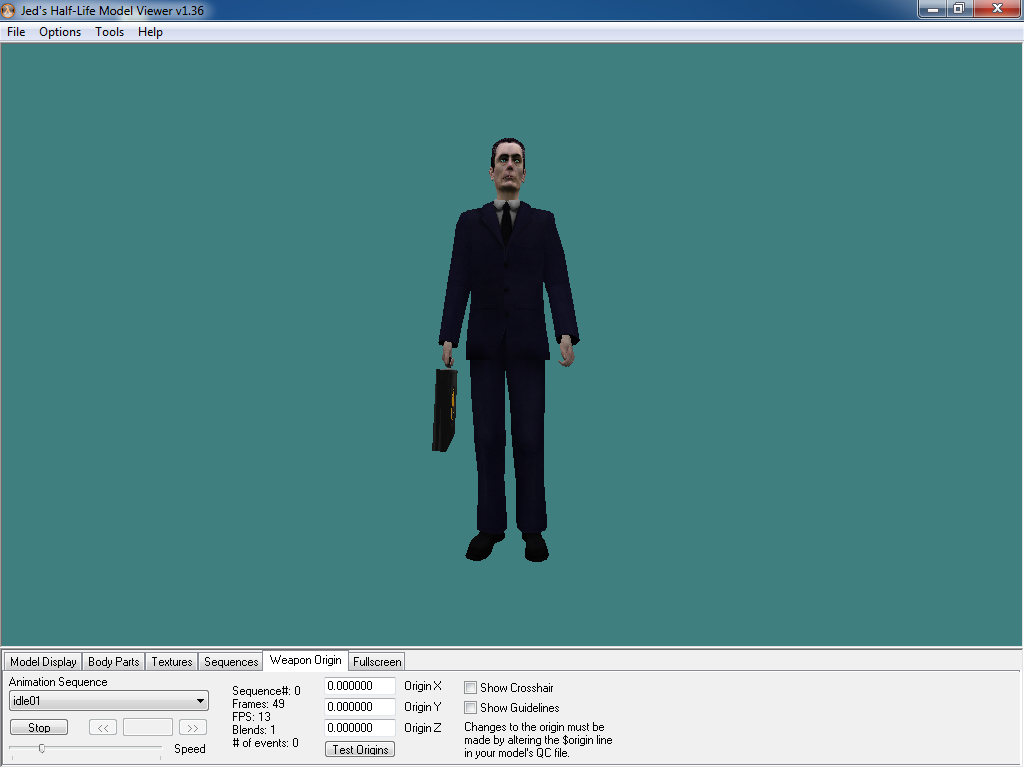Click the '# of events: 0' text
The image size is (1024, 768).
pos(266,743)
